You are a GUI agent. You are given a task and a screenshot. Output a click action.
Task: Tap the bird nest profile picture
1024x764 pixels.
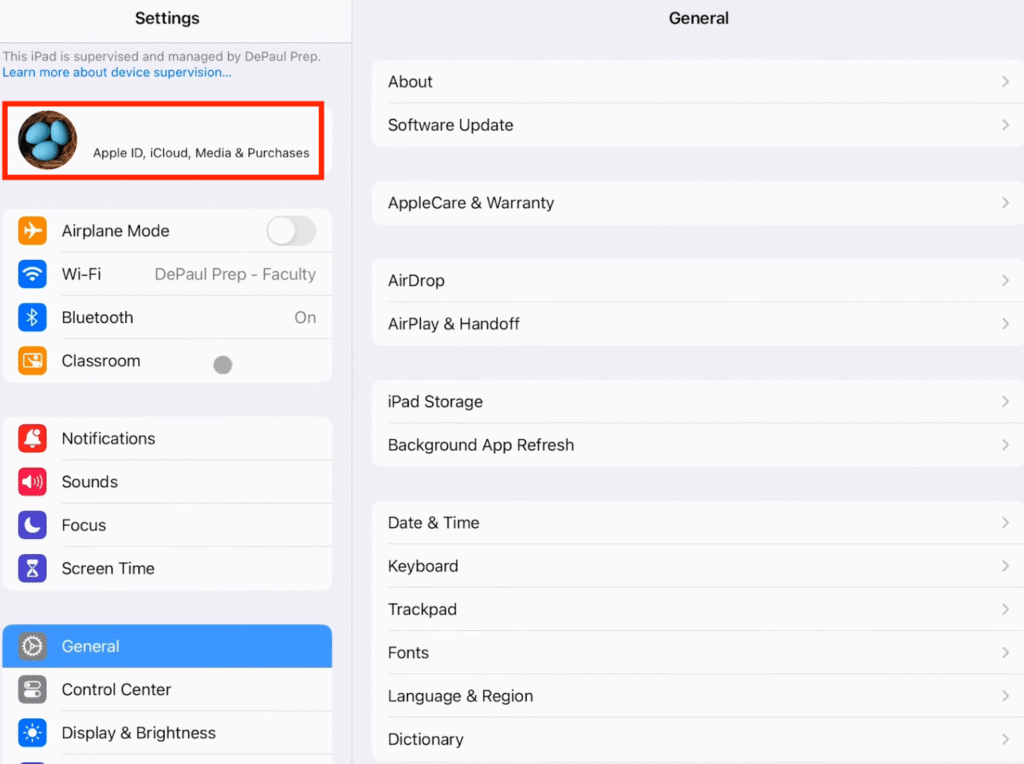point(47,140)
